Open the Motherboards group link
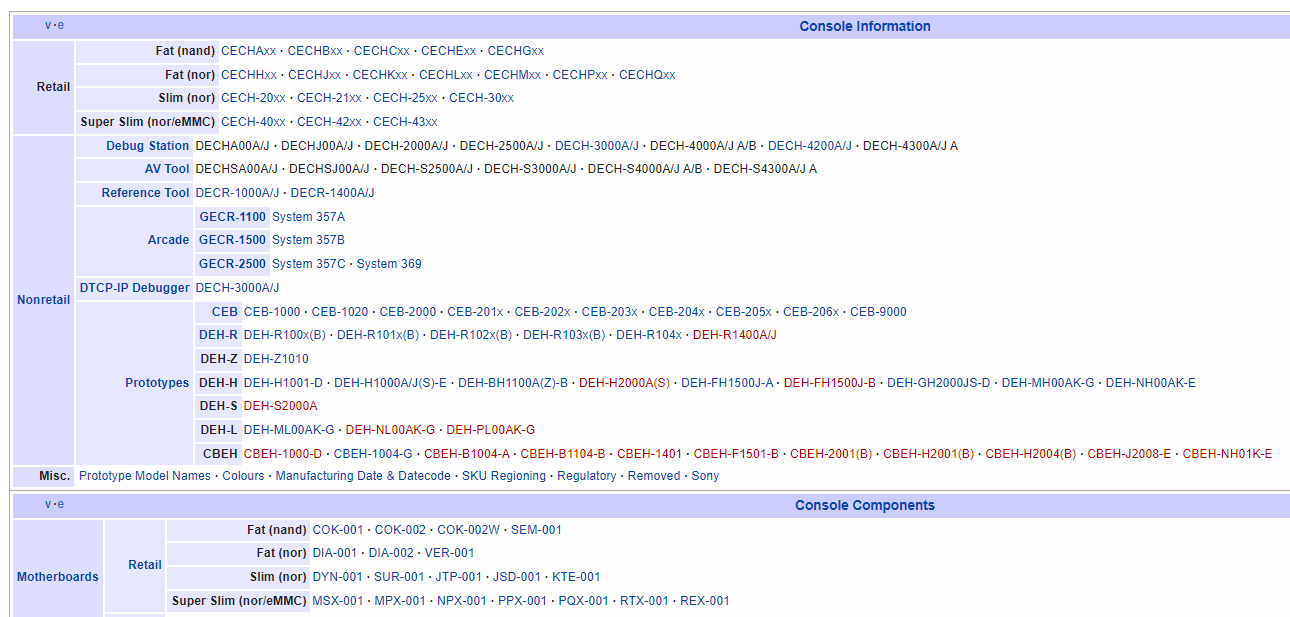This screenshot has height=617, width=1290. [x=58, y=577]
